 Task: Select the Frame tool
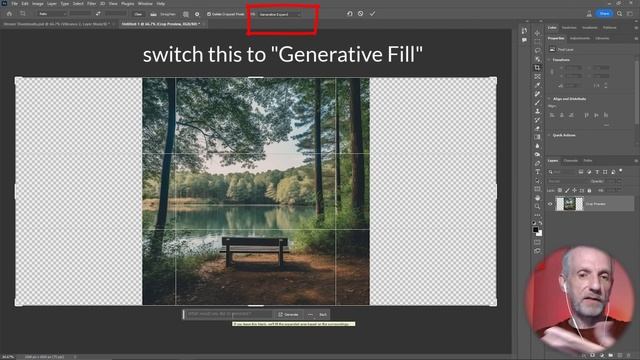click(537, 77)
